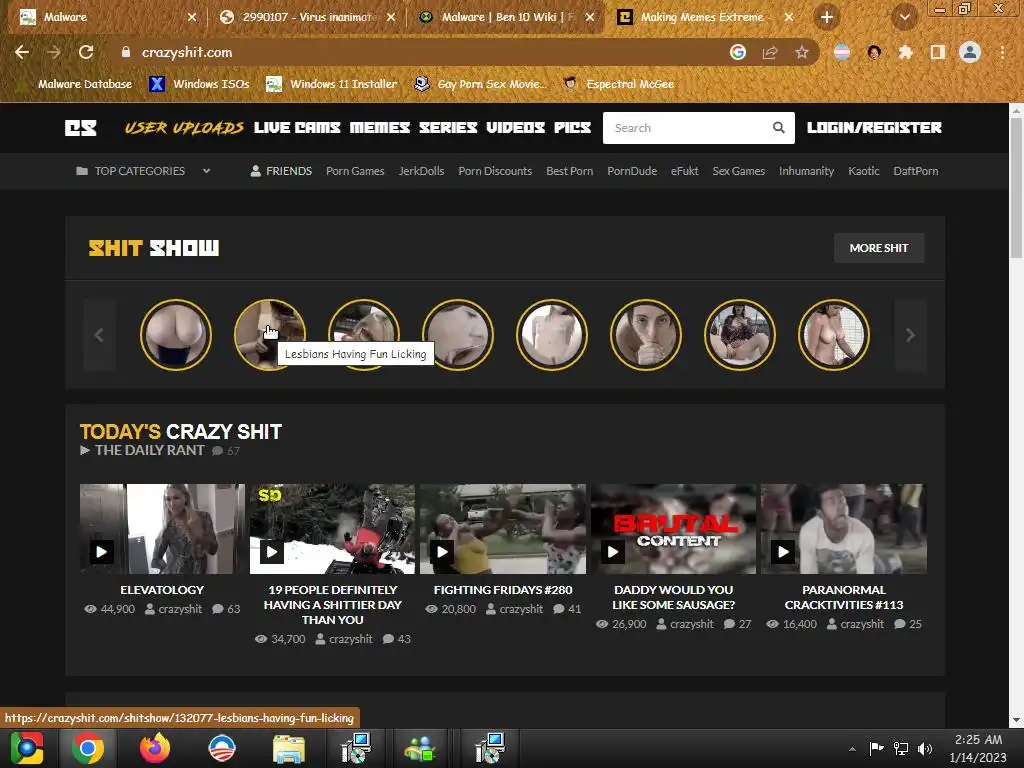The height and width of the screenshot is (768, 1024).
Task: Open the Espectral McGee bookmark
Action: (x=618, y=84)
